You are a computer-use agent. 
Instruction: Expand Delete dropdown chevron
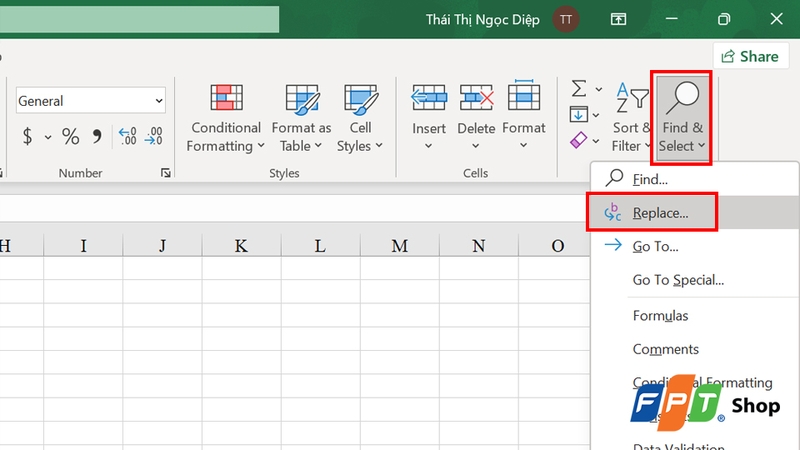coord(476,146)
